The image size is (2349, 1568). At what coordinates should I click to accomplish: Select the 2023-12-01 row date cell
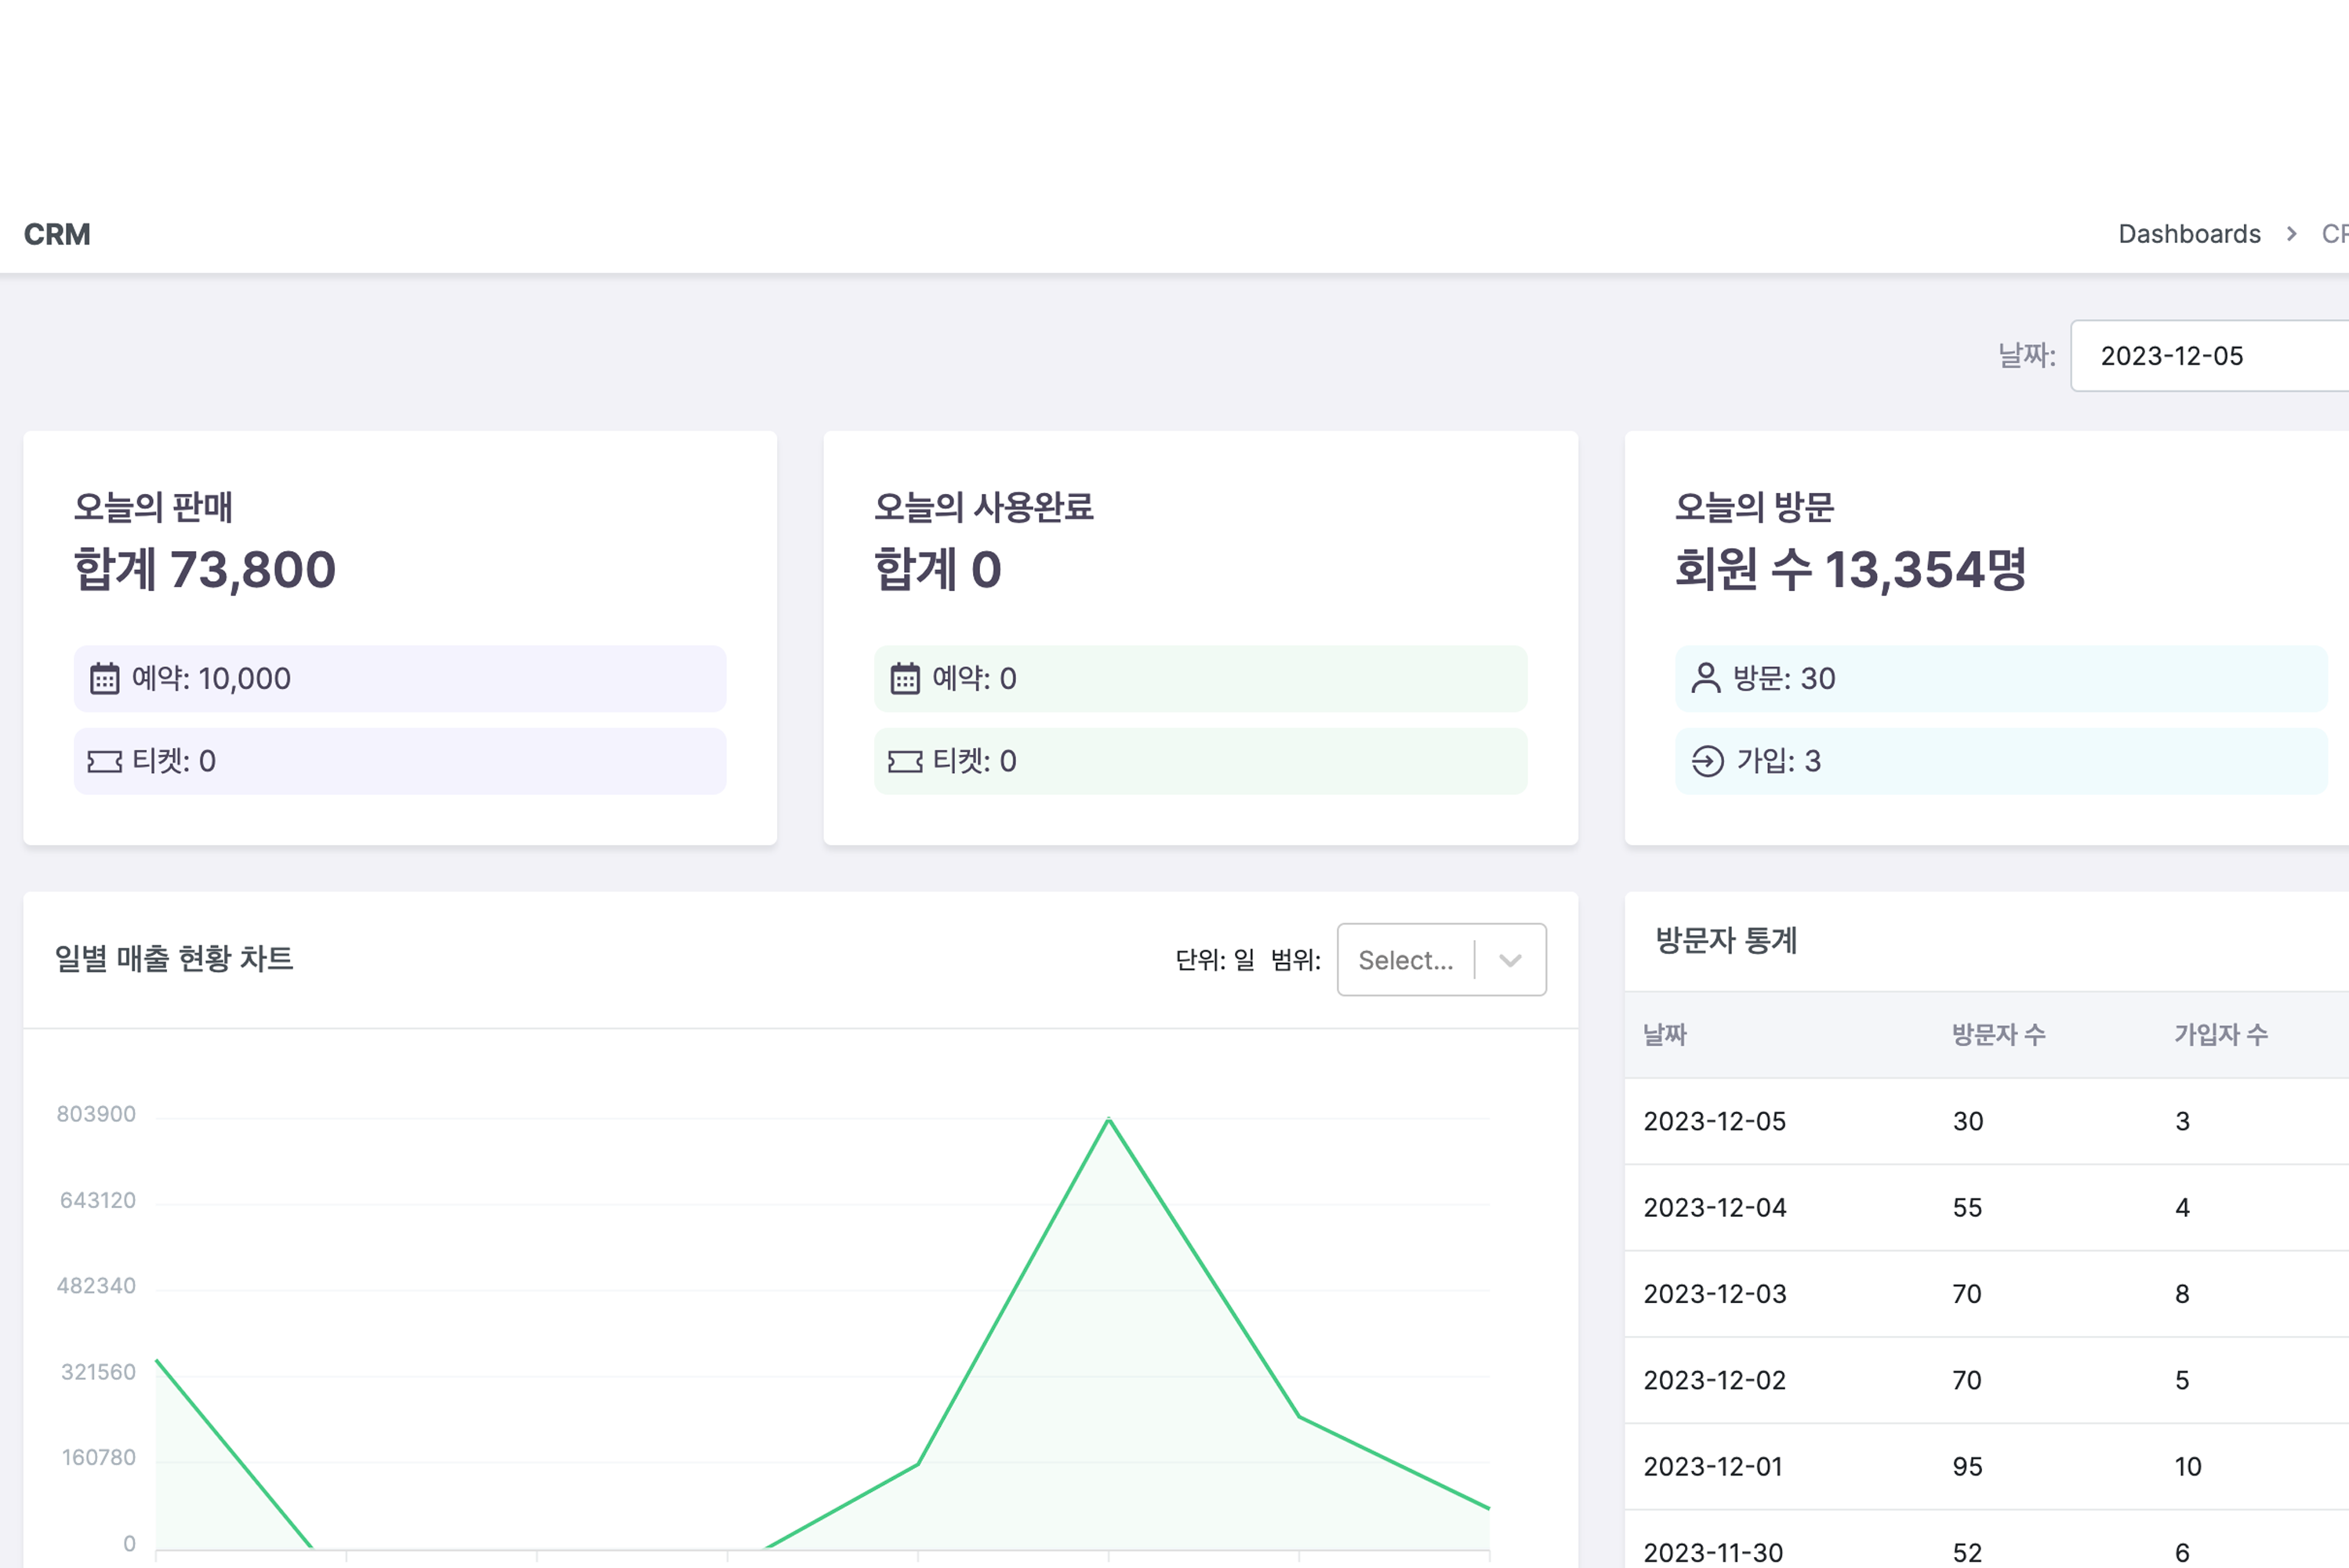(1713, 1467)
